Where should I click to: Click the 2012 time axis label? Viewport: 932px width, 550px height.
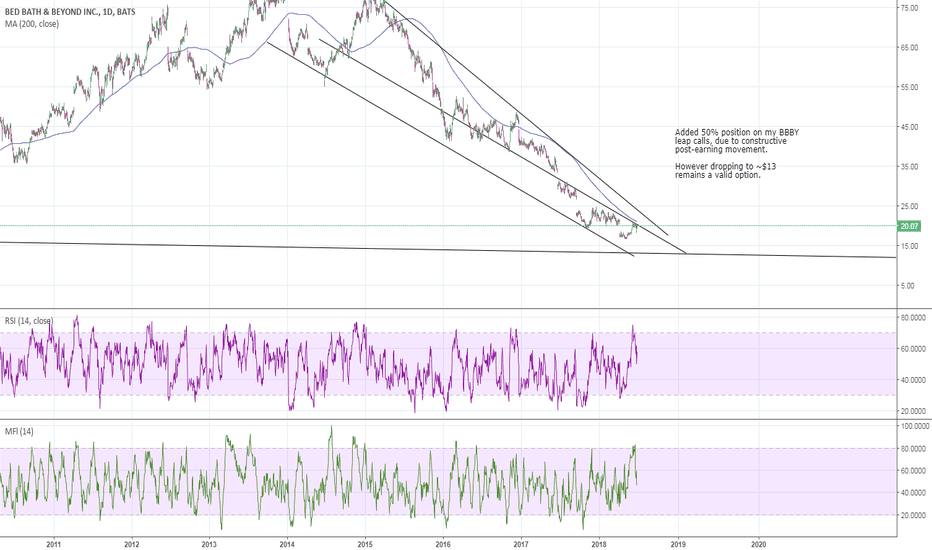click(131, 543)
